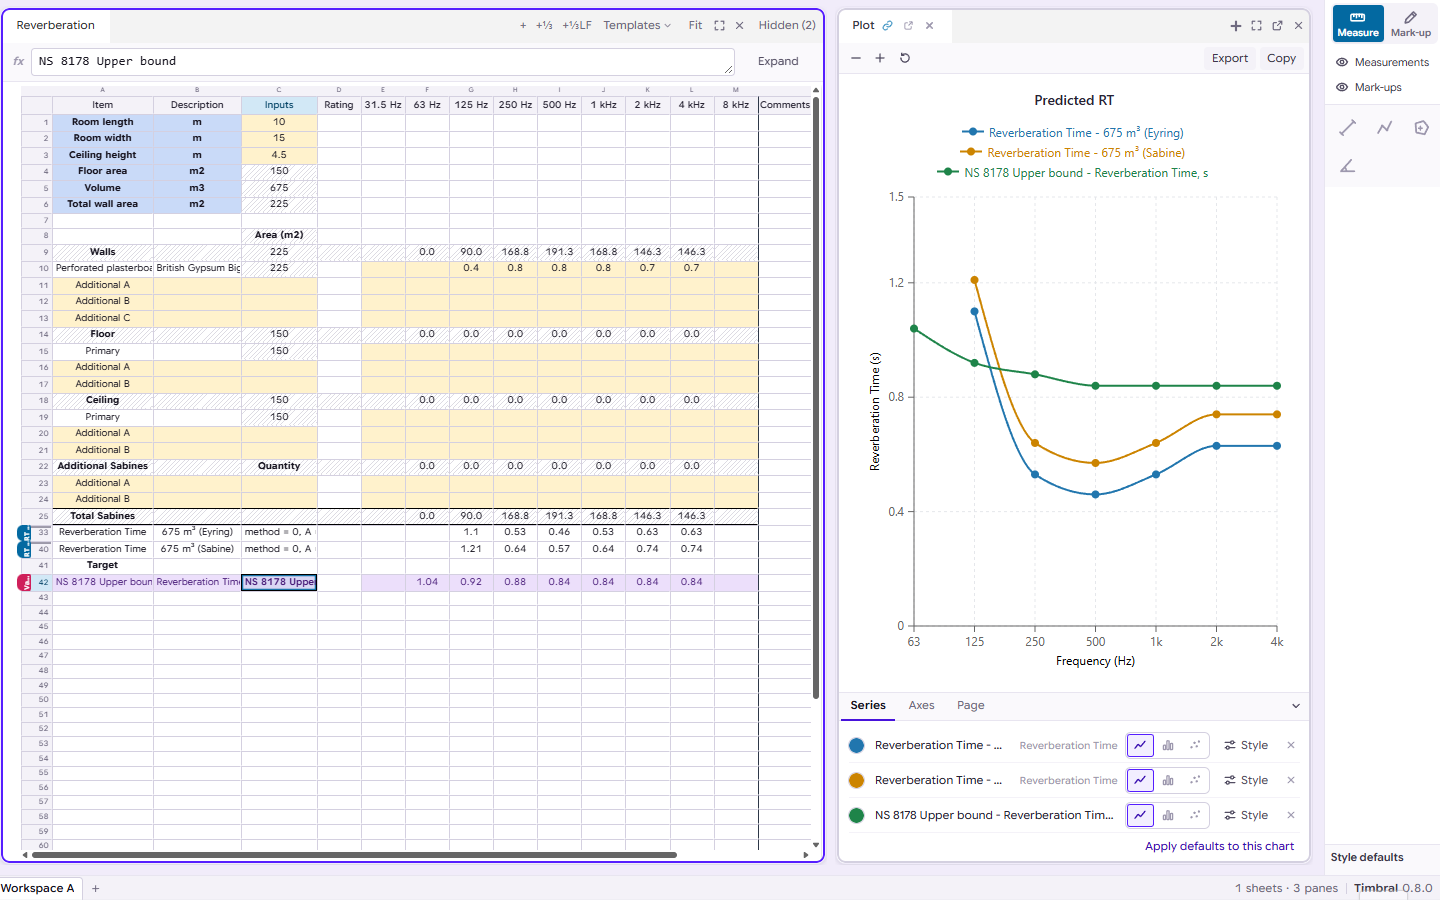Viewport: 1440px width, 900px height.
Task: Pop out the Plot tab
Action: click(908, 26)
